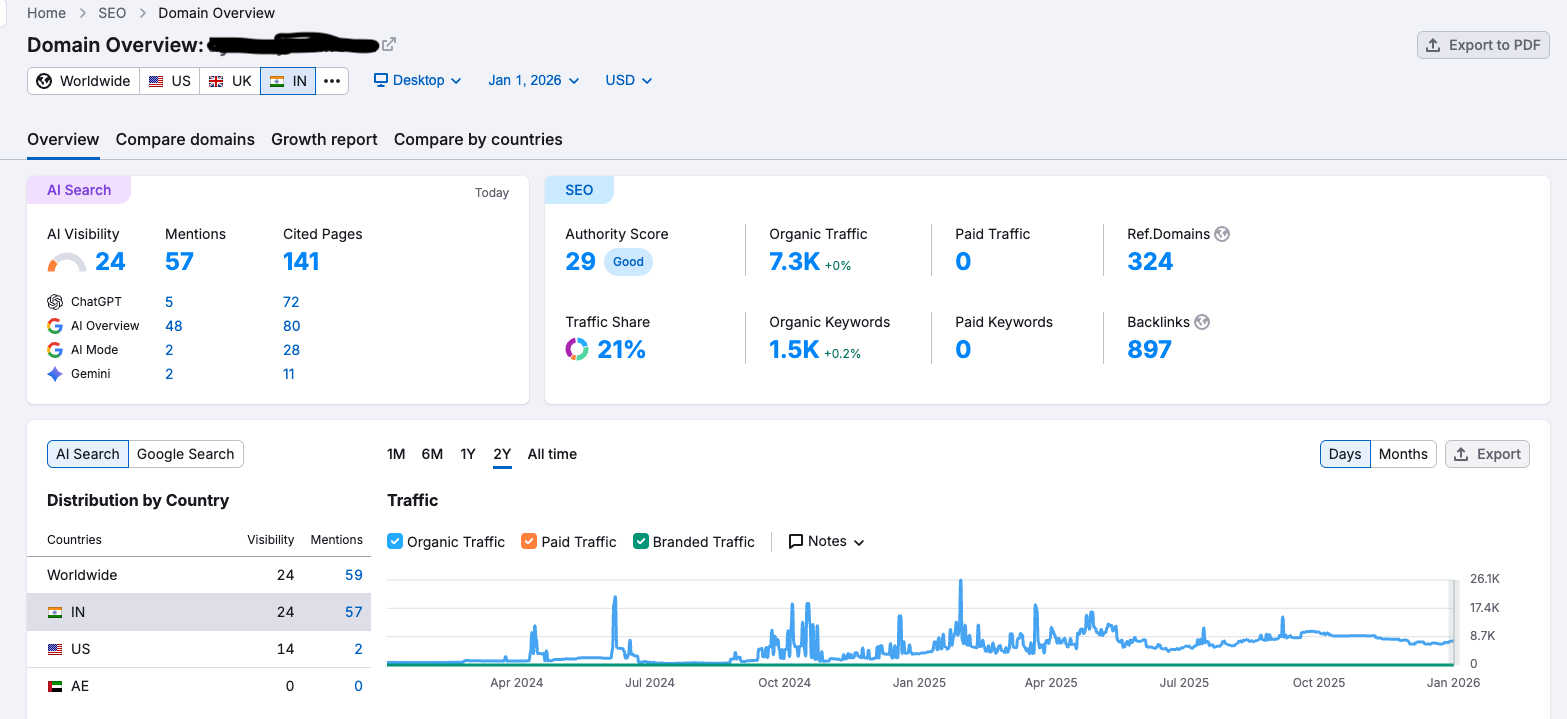Click the India flag icon in country selector
The width and height of the screenshot is (1567, 719).
click(277, 81)
